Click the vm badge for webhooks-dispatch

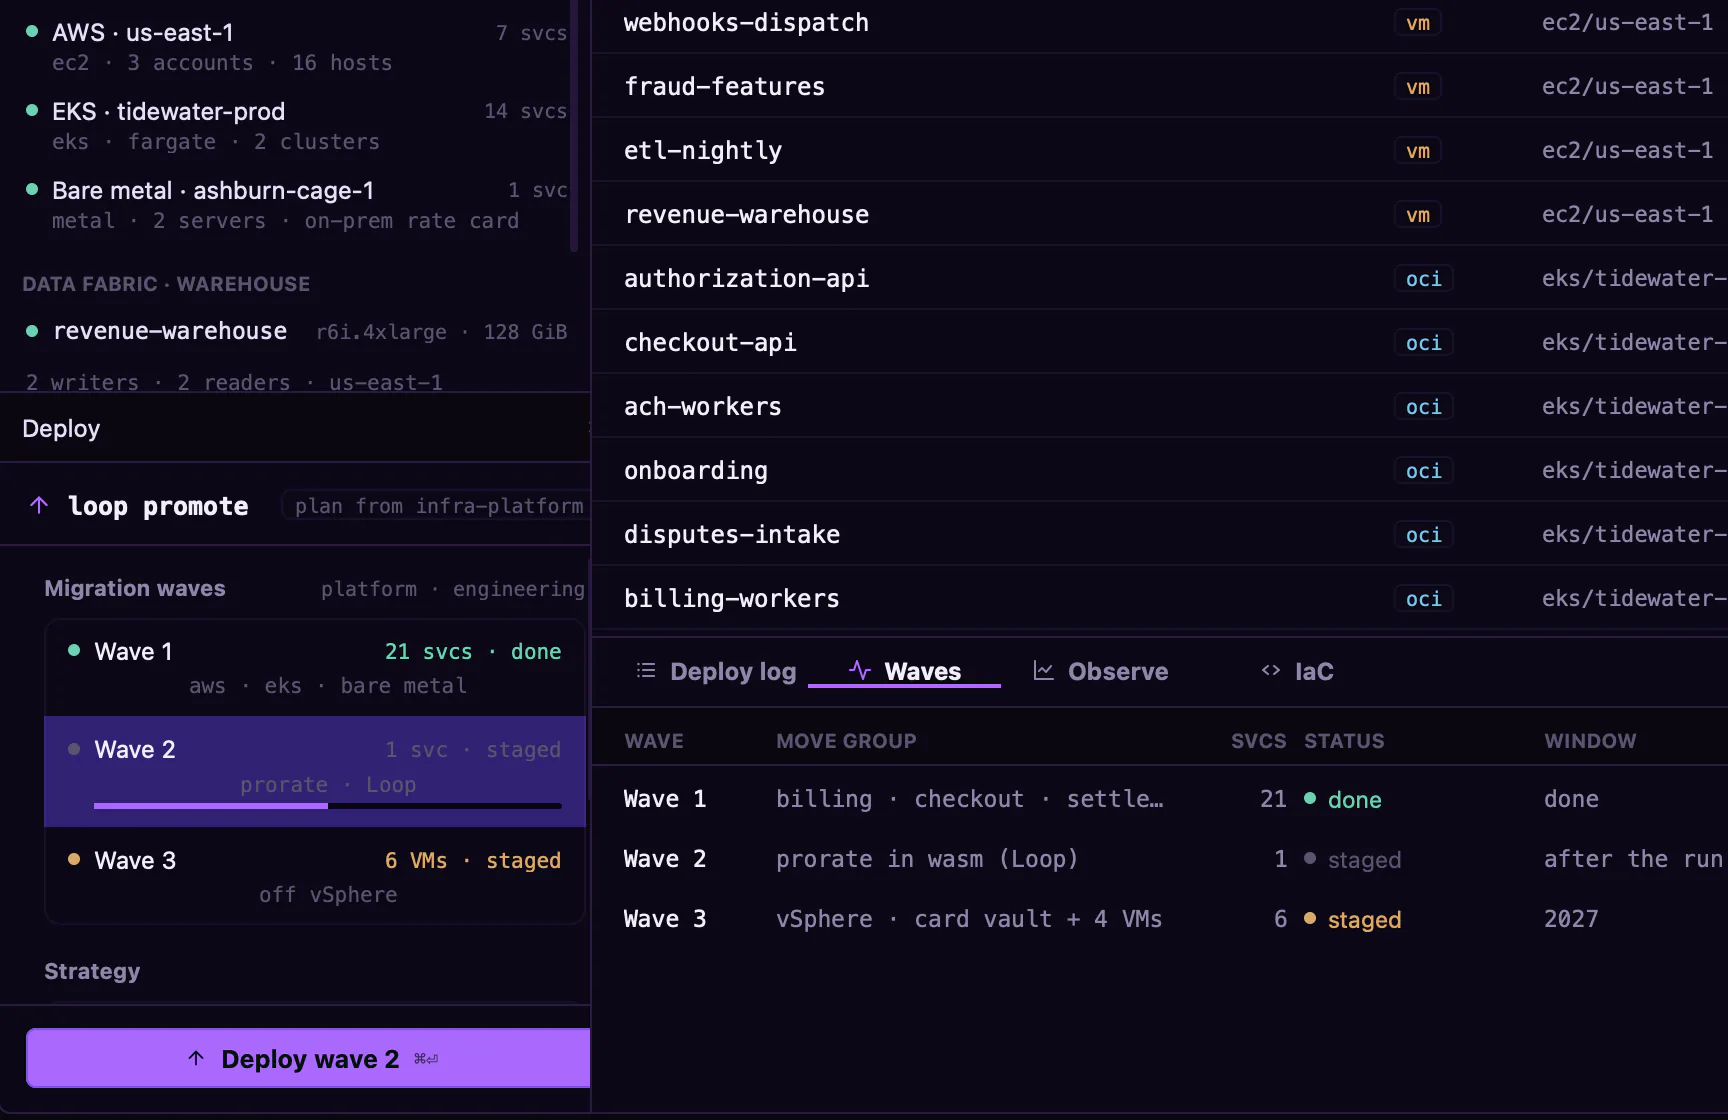pyautogui.click(x=1417, y=23)
